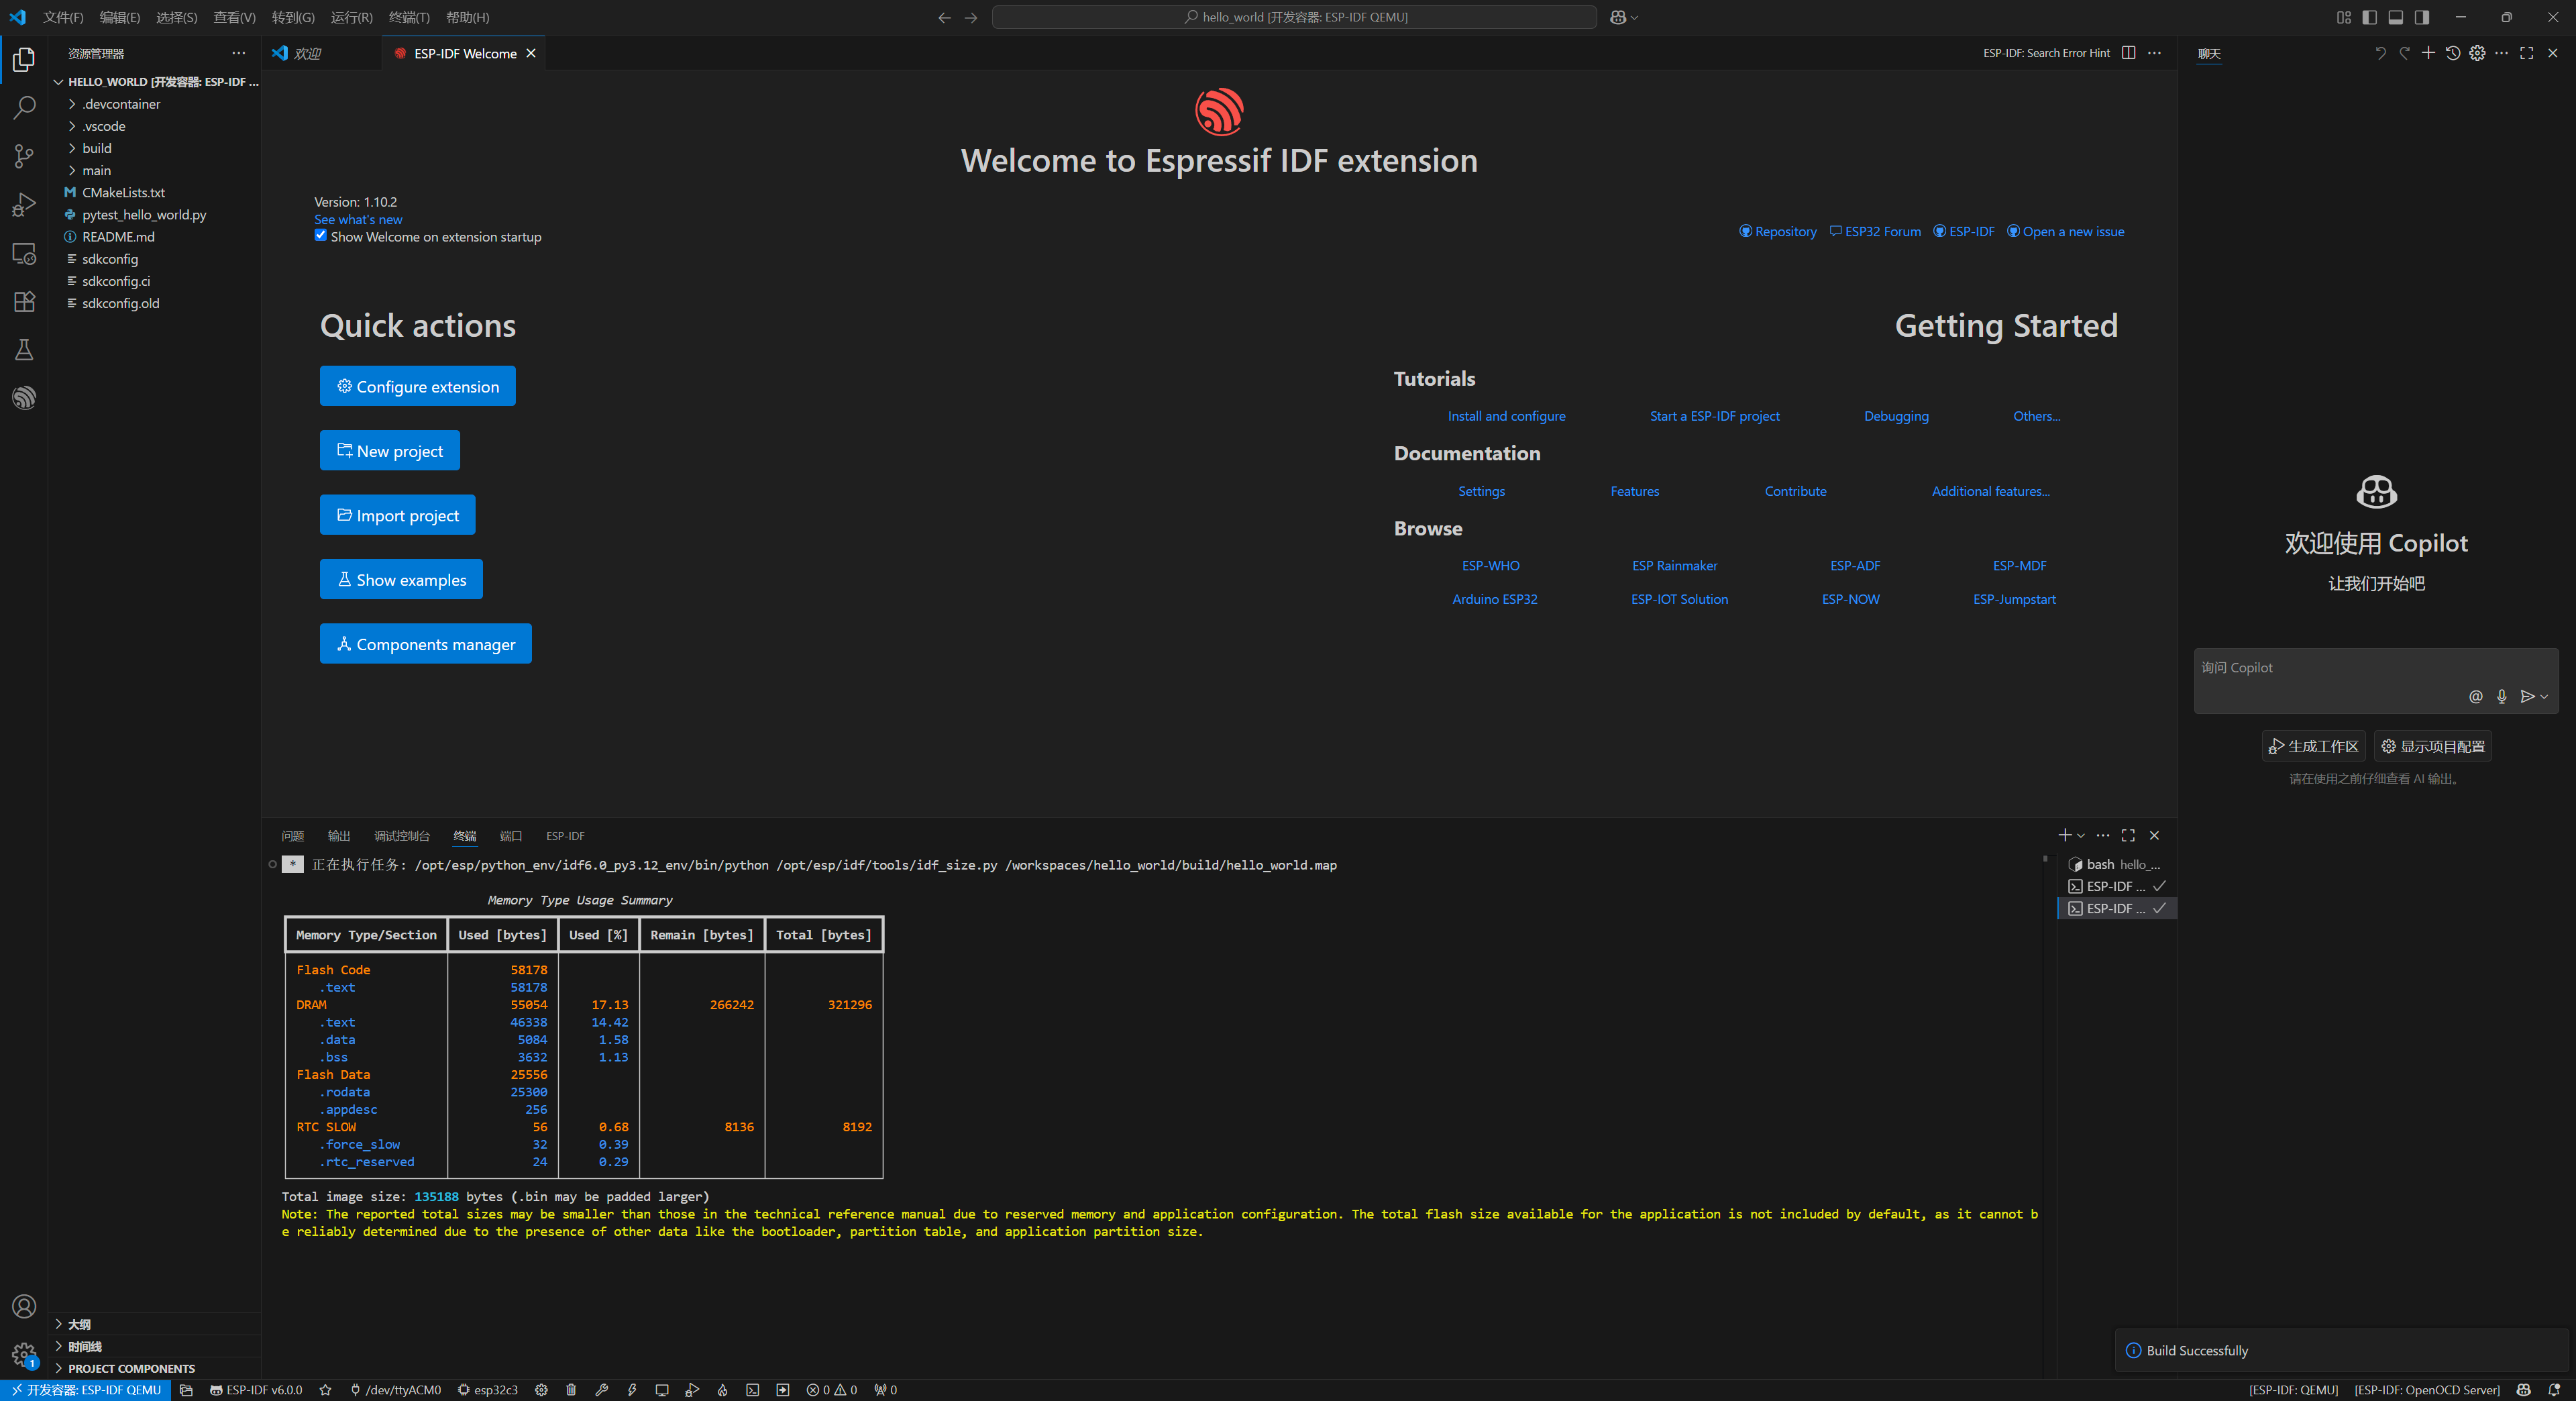Image resolution: width=2576 pixels, height=1401 pixels.
Task: Open the Extensions view icon
Action: tap(24, 301)
